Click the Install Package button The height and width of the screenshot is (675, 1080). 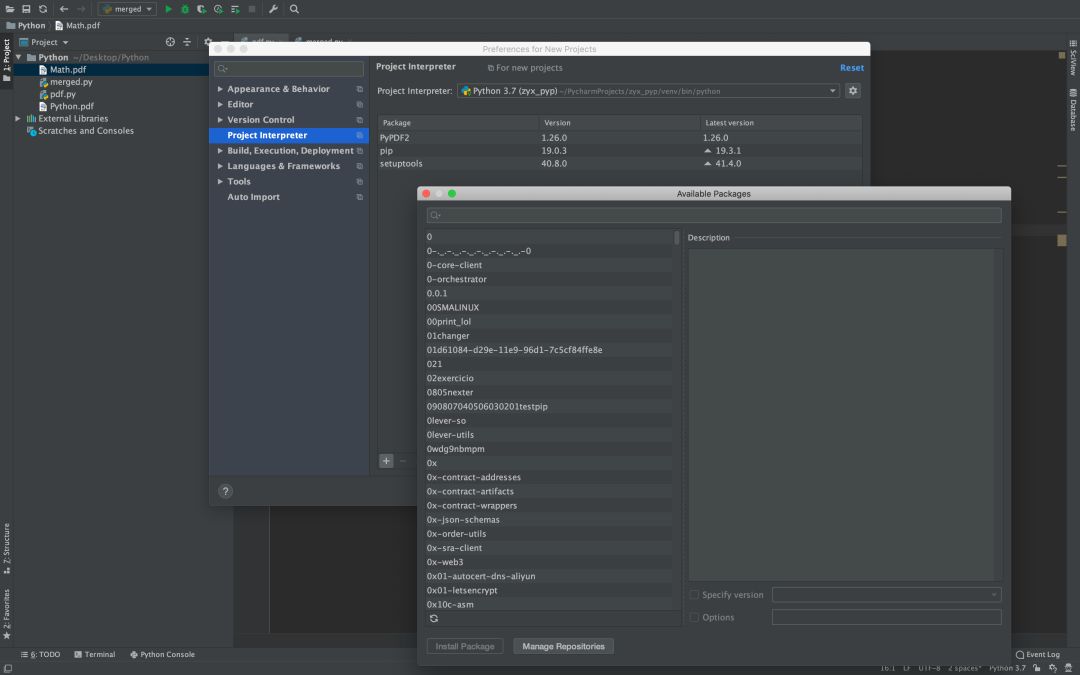[x=465, y=646]
